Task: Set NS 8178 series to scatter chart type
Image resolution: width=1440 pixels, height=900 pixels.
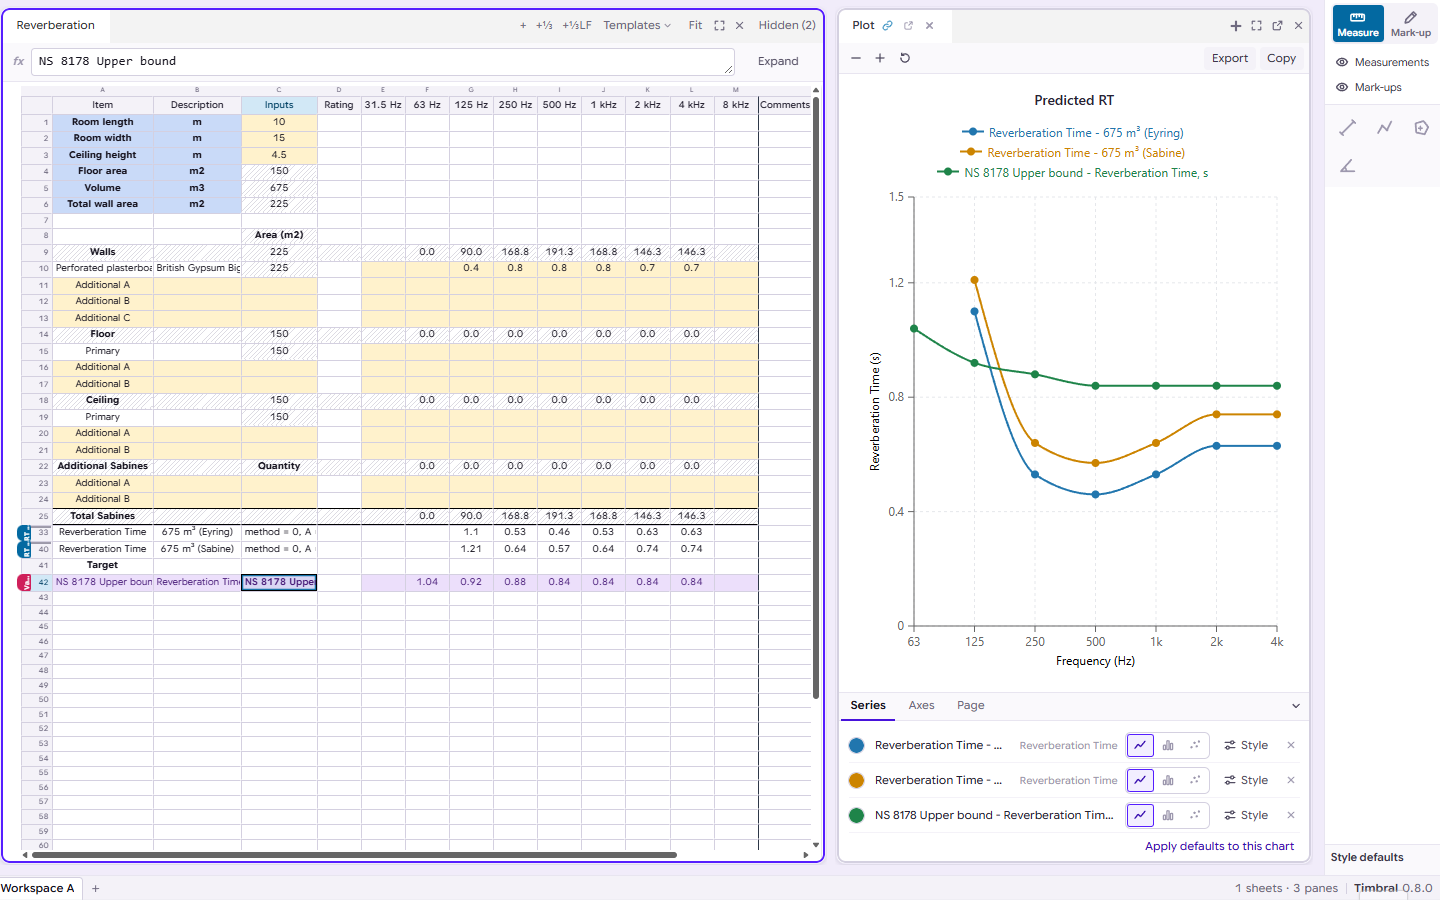Action: point(1195,815)
